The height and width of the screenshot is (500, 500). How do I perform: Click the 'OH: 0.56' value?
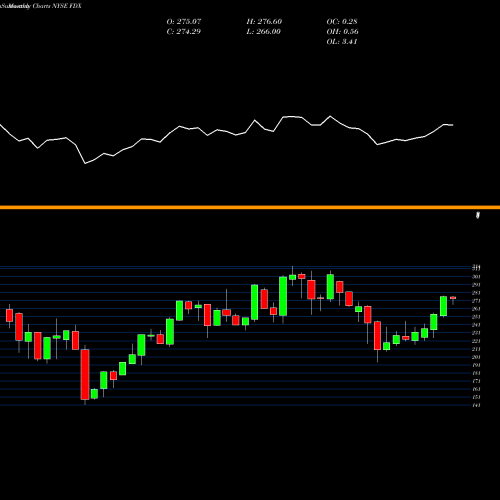point(342,32)
